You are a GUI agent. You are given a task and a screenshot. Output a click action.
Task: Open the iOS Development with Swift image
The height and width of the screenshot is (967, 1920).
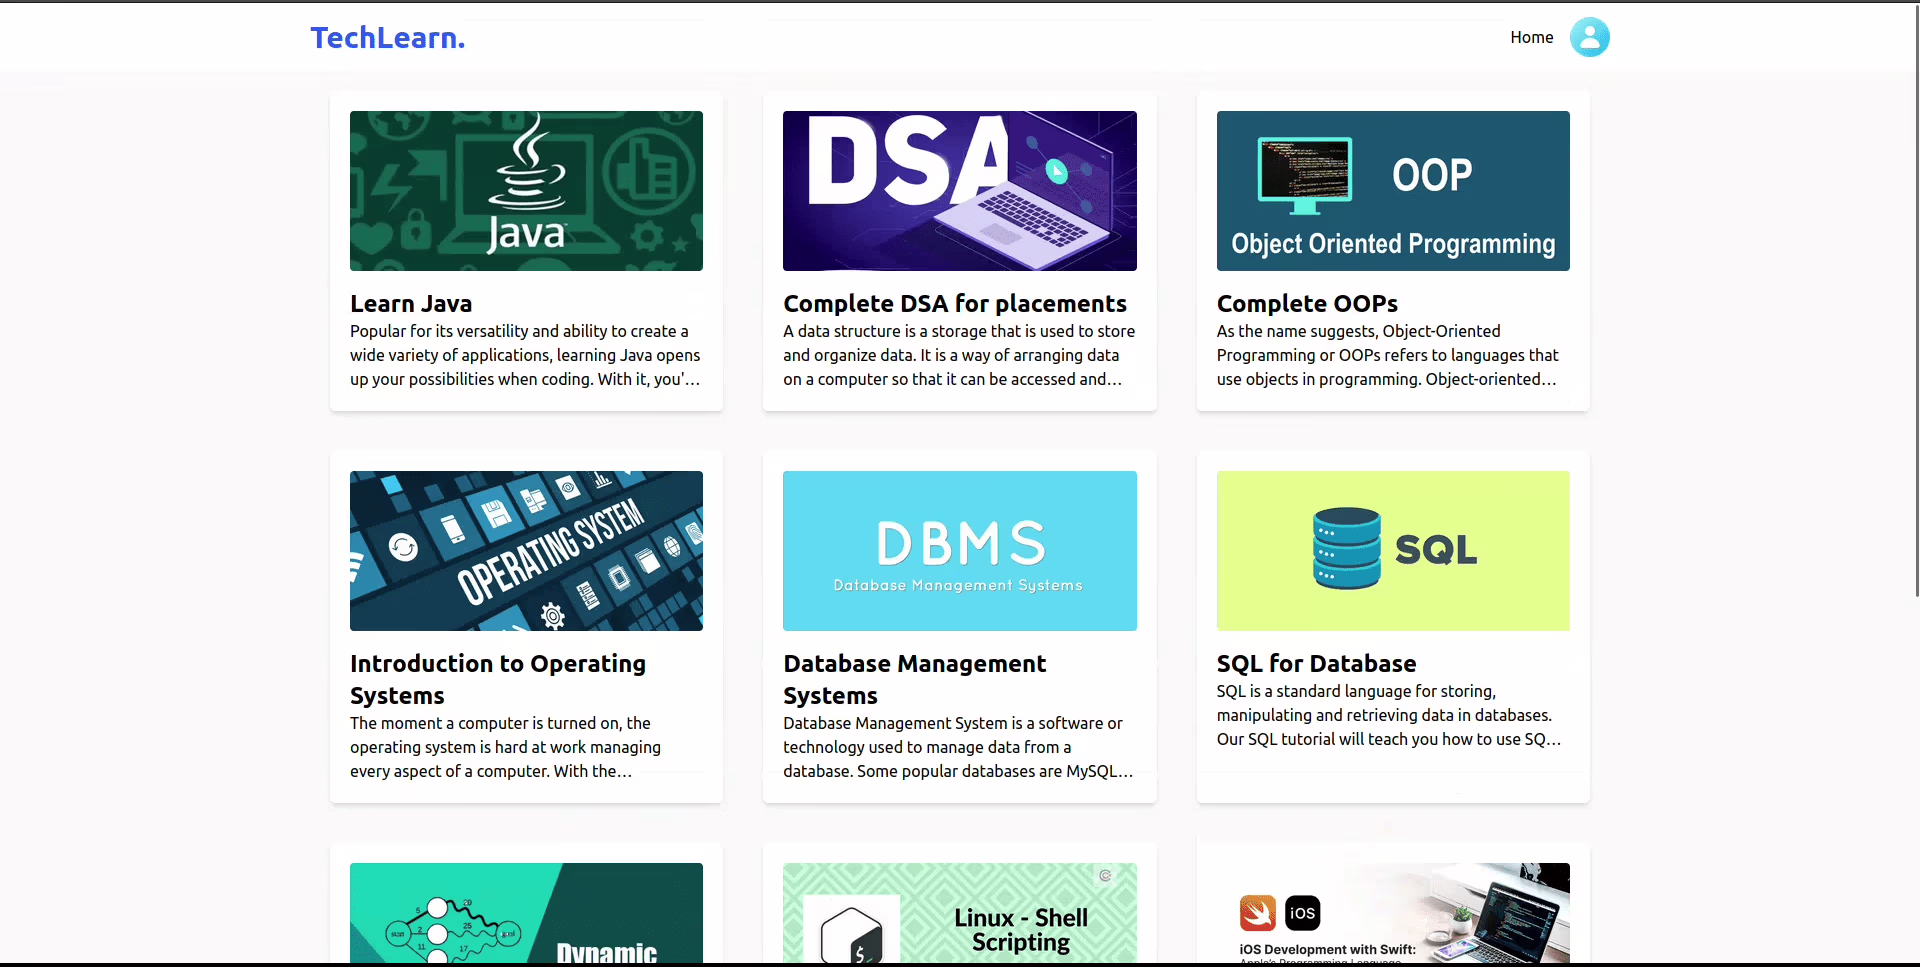click(1393, 913)
